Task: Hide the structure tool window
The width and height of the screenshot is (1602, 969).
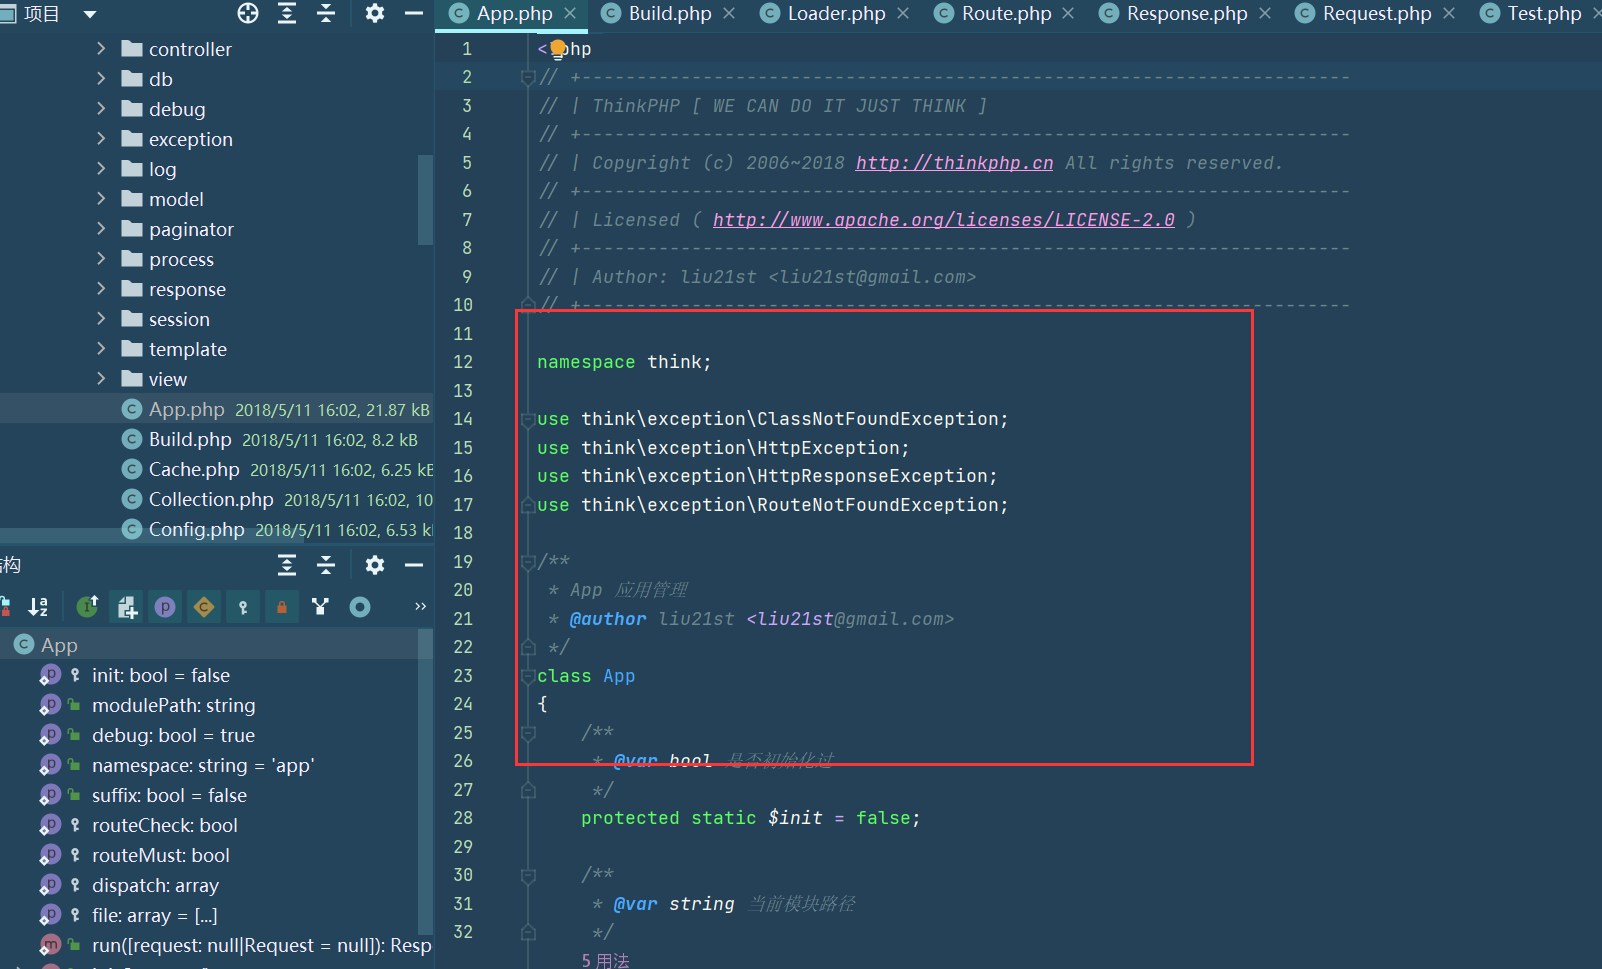Action: 414,565
